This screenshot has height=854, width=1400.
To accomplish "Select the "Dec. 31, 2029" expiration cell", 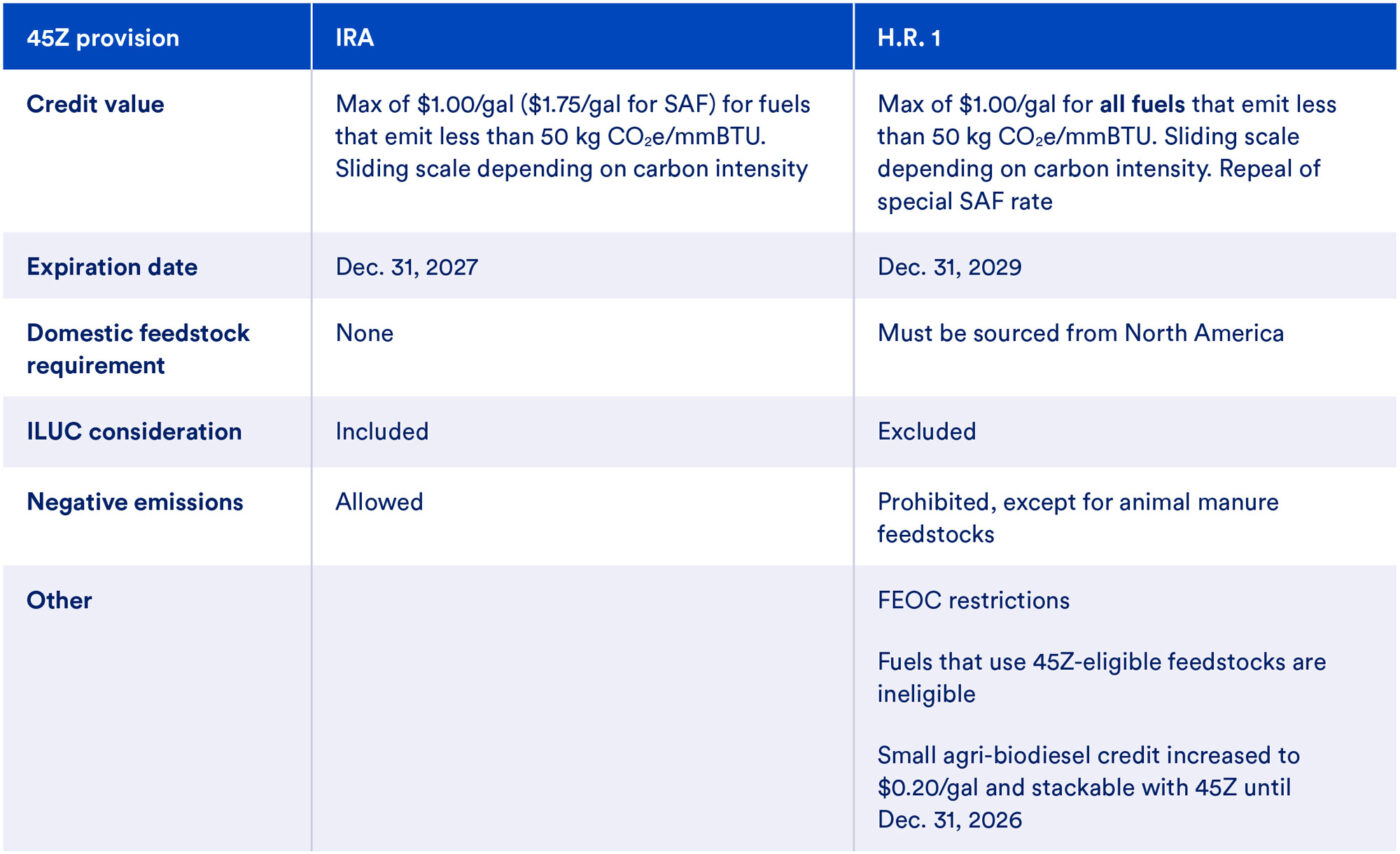I will click(949, 267).
